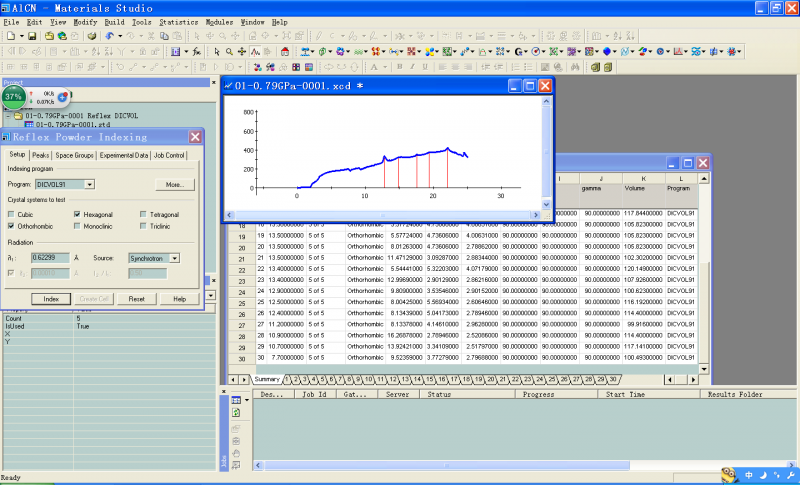Choose the selection arrow pointer tool
Viewport: 800px width, 485px height.
coord(215,51)
